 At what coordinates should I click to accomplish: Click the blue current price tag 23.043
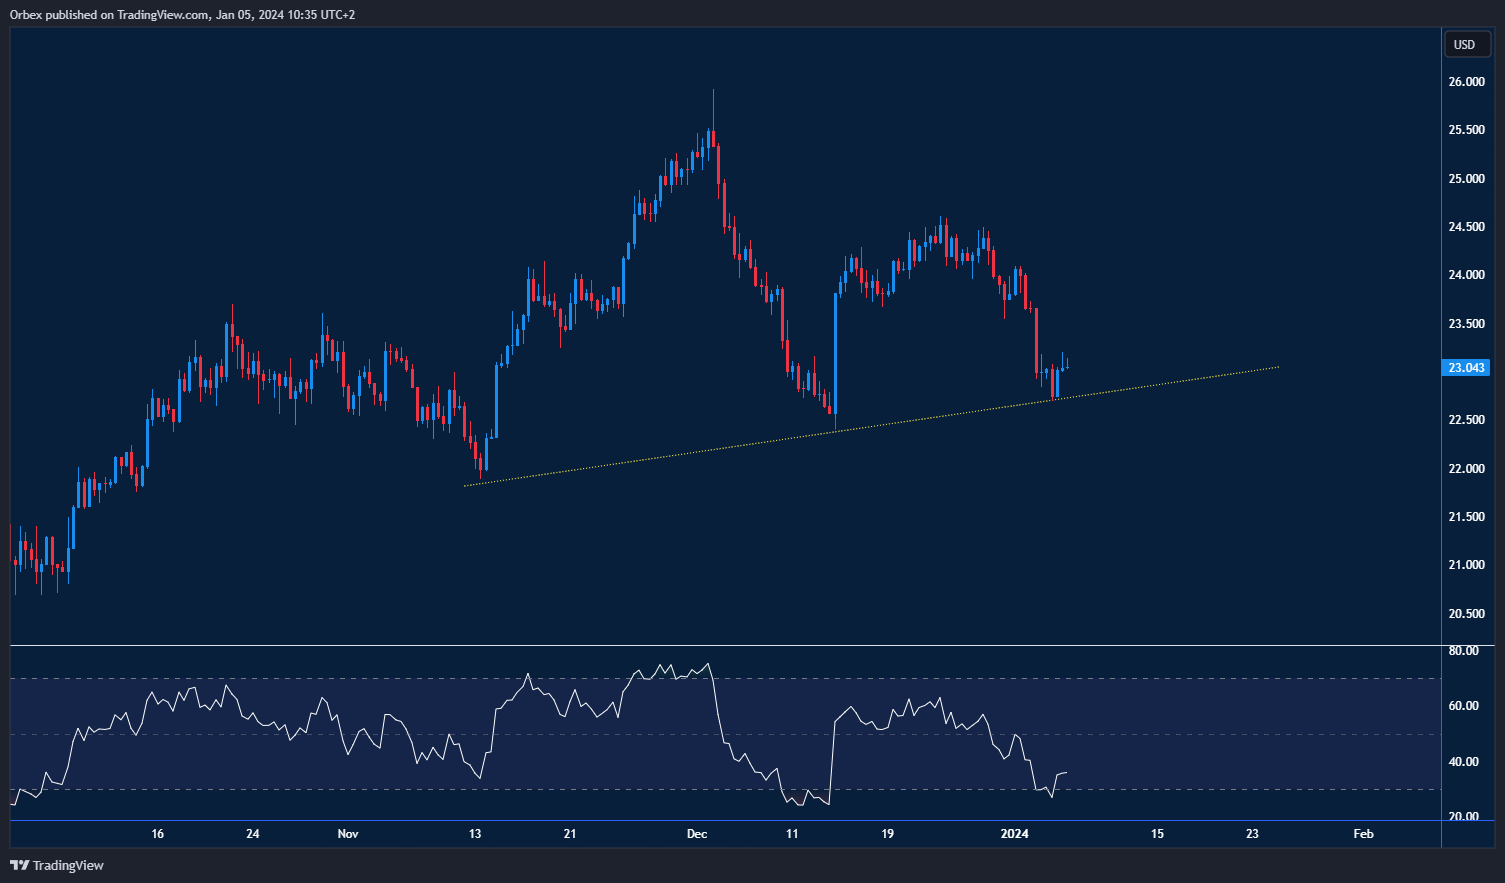[1466, 367]
